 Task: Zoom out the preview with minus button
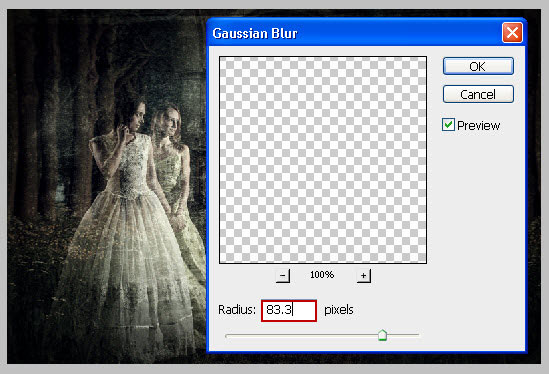tap(283, 276)
